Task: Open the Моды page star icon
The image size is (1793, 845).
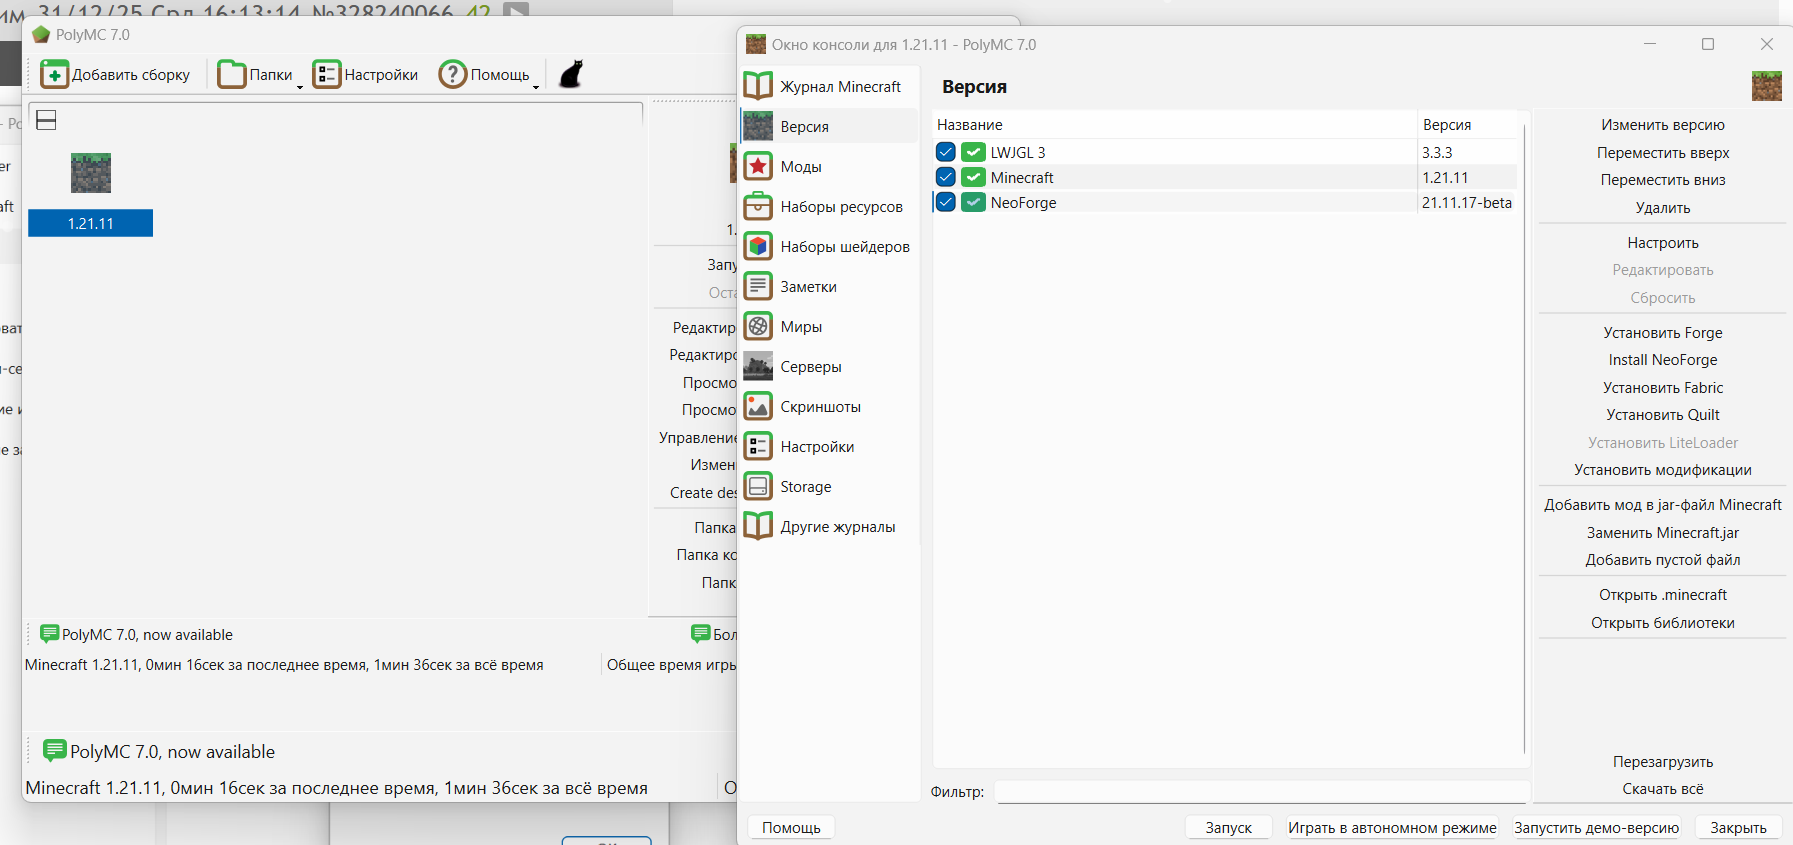Action: click(758, 166)
